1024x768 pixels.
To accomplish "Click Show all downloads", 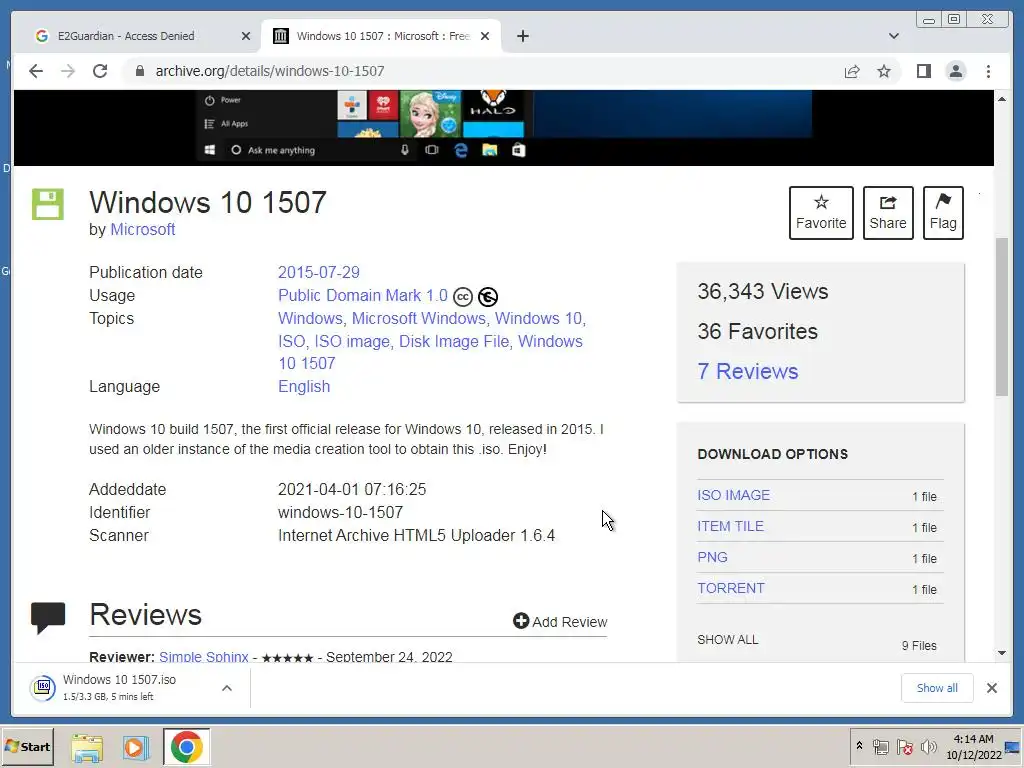I will 937,688.
